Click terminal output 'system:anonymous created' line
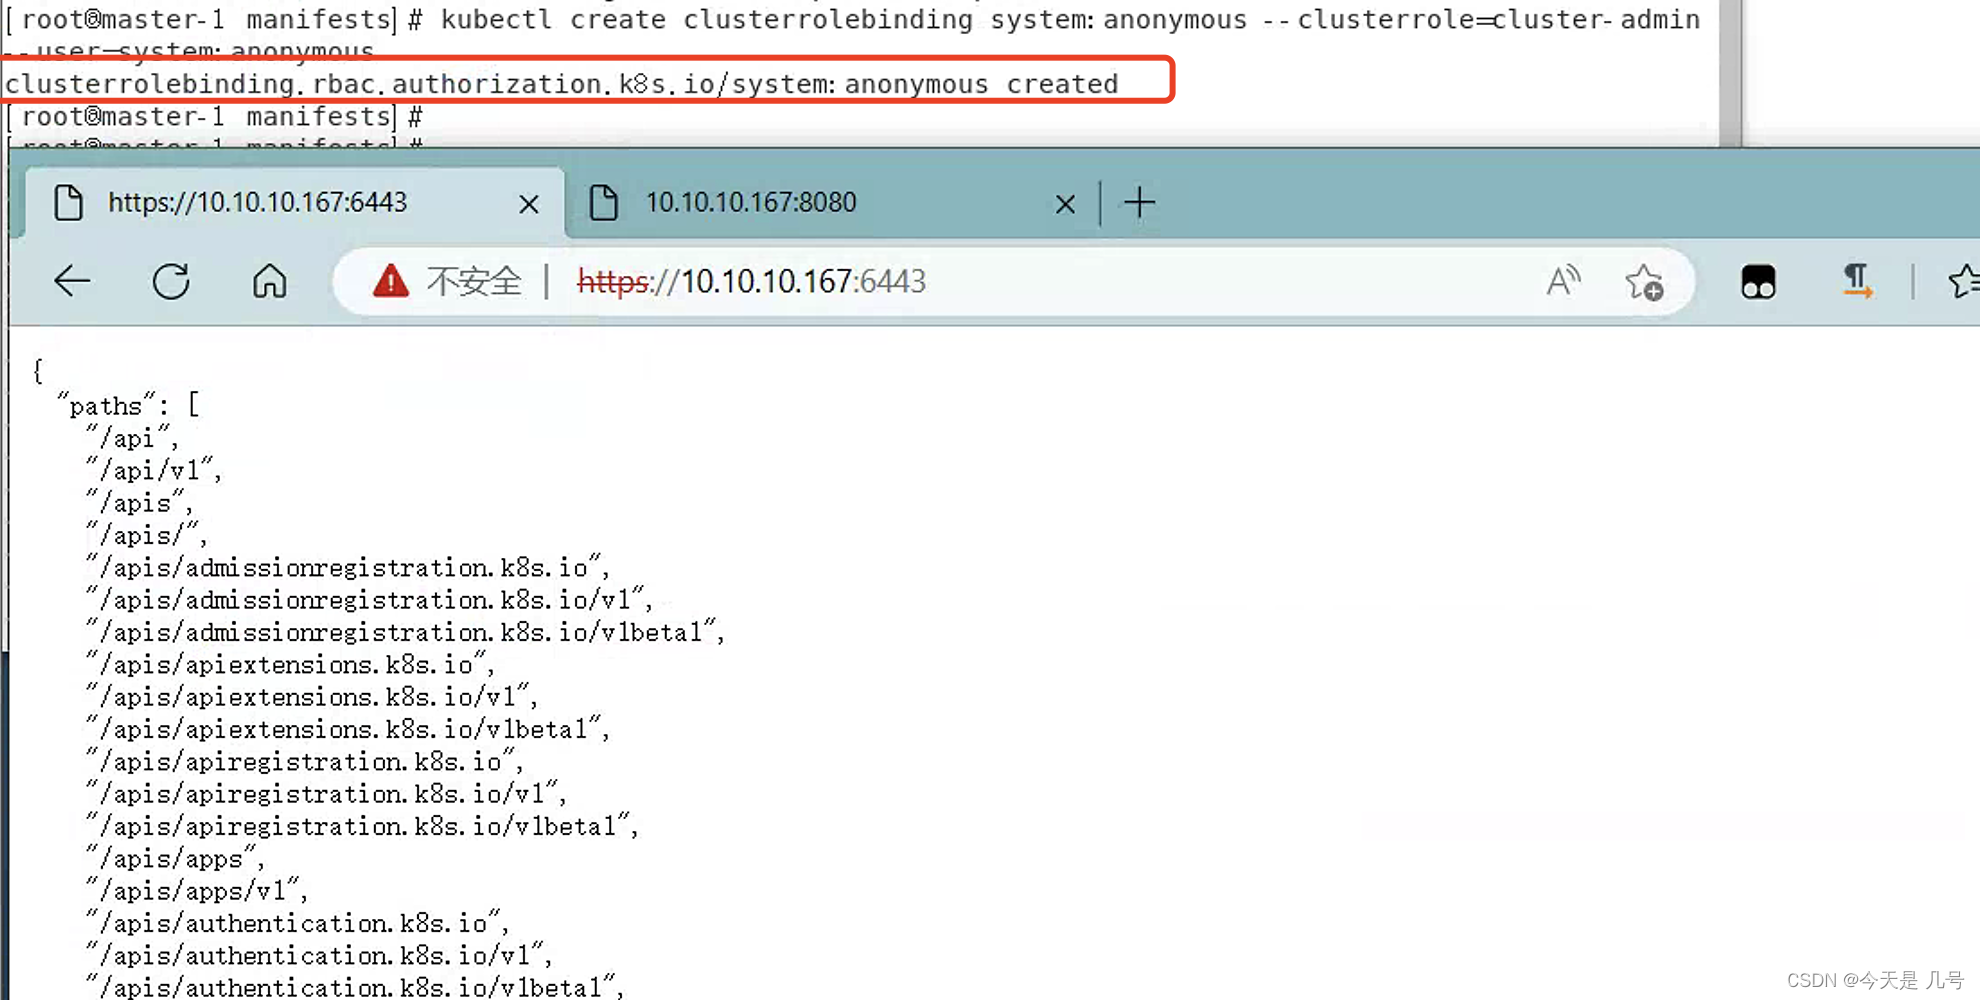 [x=562, y=84]
